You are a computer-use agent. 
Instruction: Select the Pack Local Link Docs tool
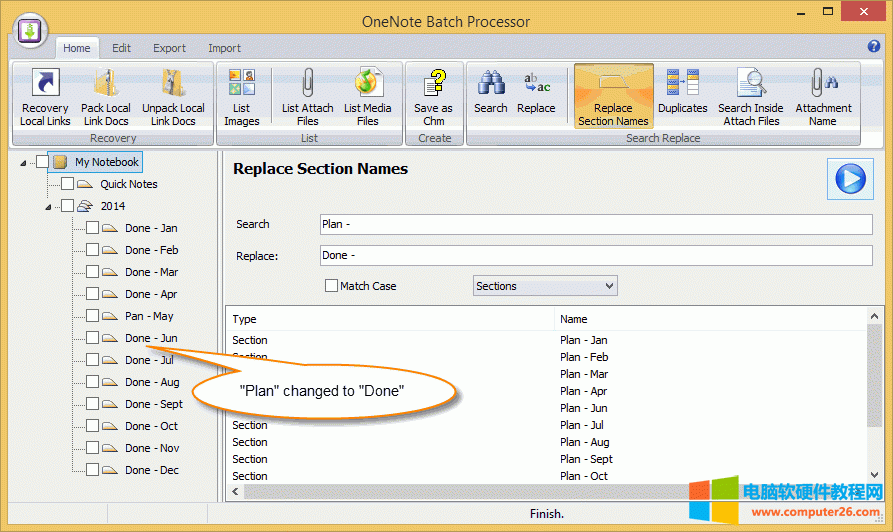(x=105, y=97)
